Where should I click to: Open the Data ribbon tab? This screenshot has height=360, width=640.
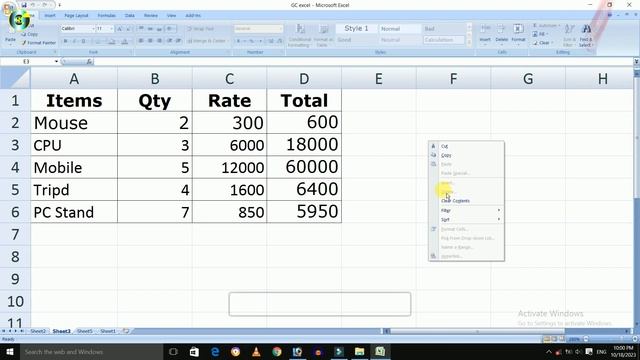(130, 16)
